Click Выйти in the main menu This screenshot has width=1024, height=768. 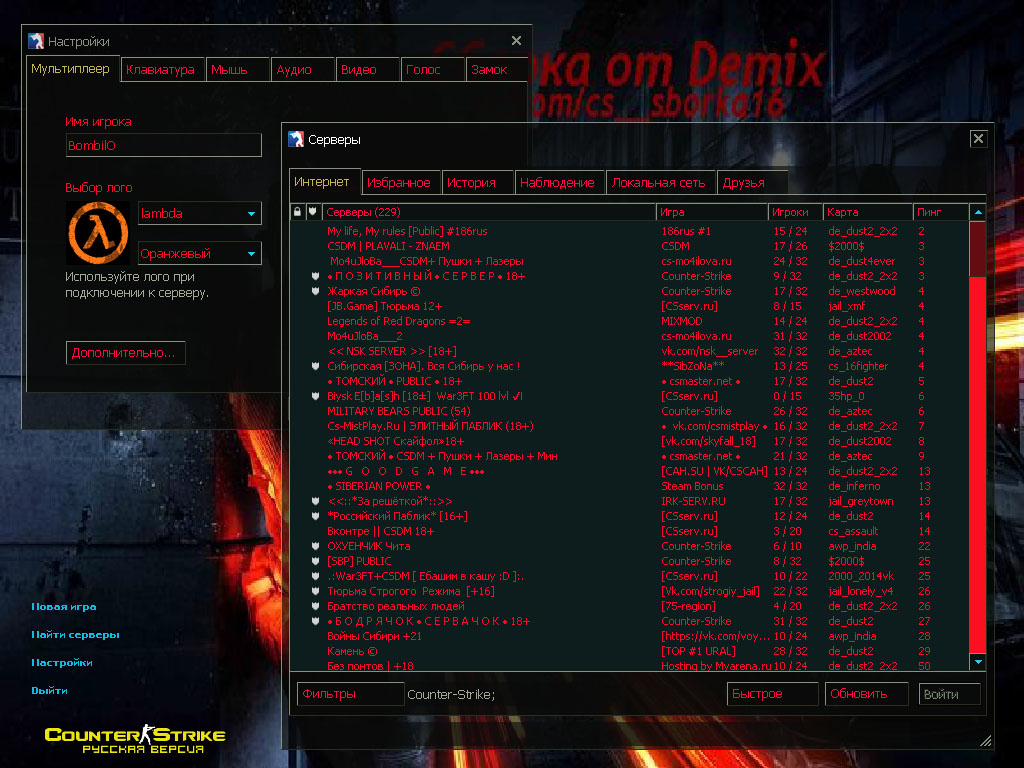point(50,691)
